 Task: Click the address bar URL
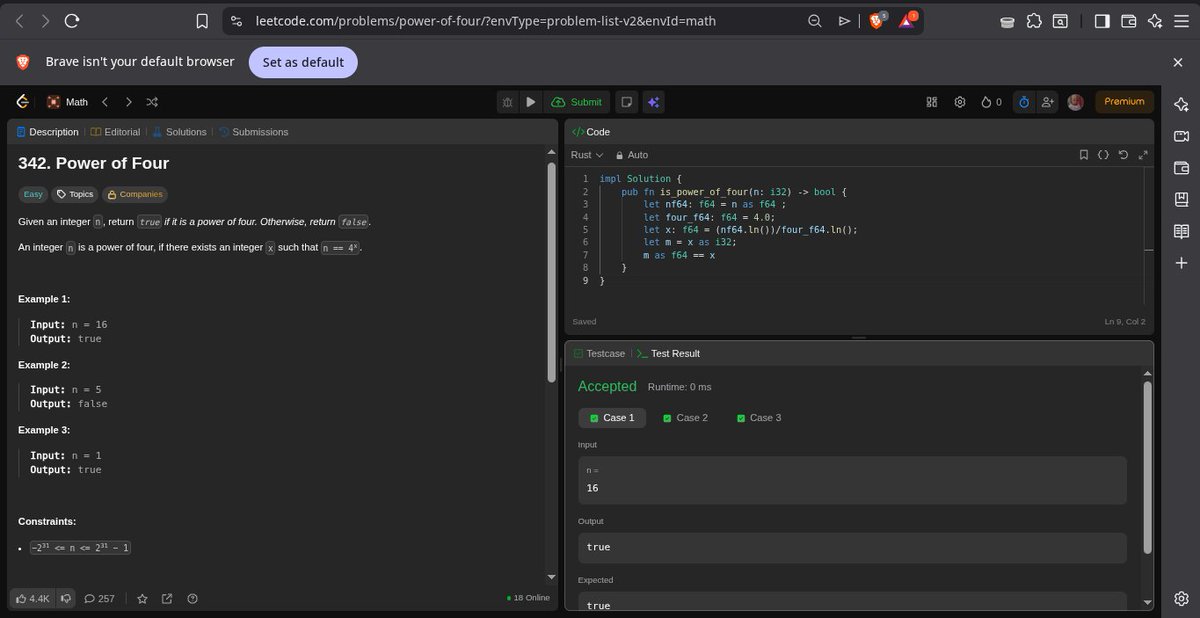click(x=485, y=20)
